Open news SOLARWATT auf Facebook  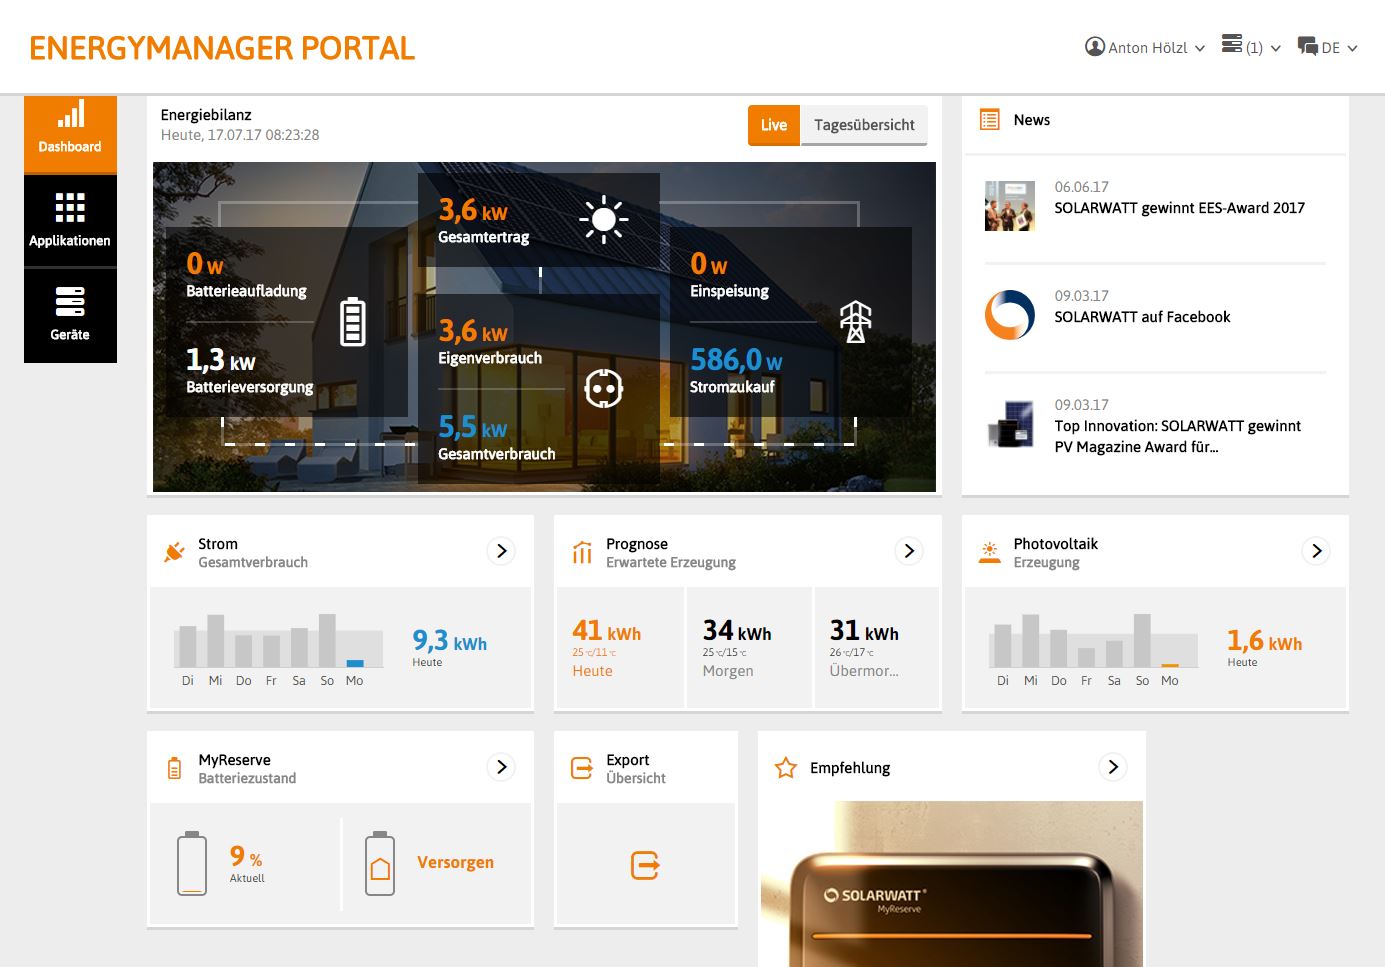coord(1142,317)
